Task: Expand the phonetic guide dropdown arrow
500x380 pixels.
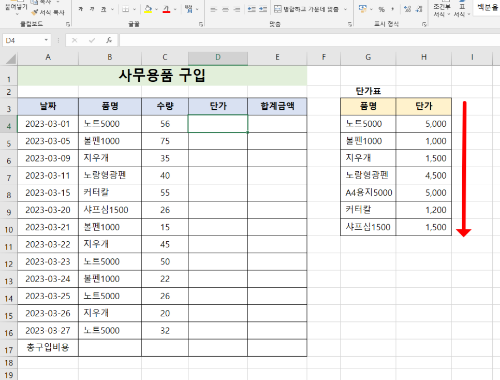Action: (x=197, y=9)
